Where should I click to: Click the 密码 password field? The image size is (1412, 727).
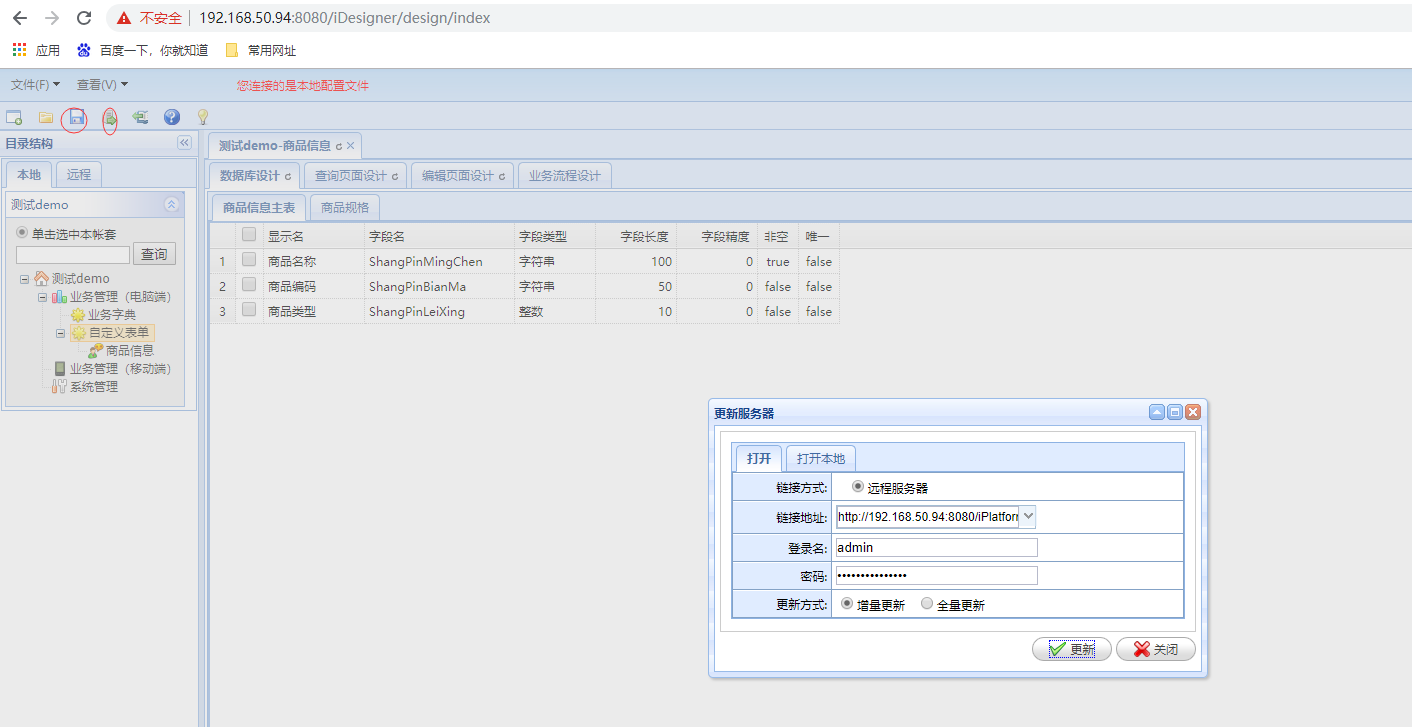[x=936, y=575]
